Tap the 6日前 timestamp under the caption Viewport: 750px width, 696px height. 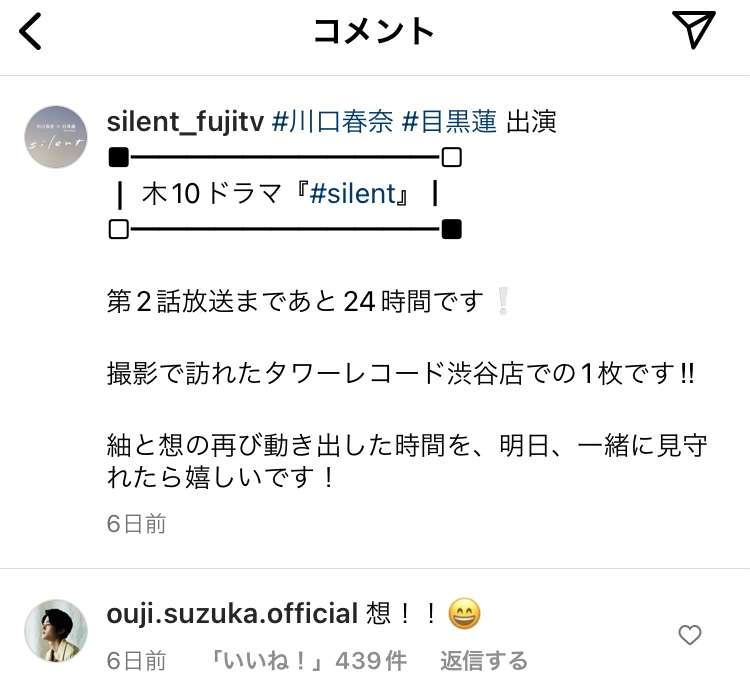click(136, 524)
